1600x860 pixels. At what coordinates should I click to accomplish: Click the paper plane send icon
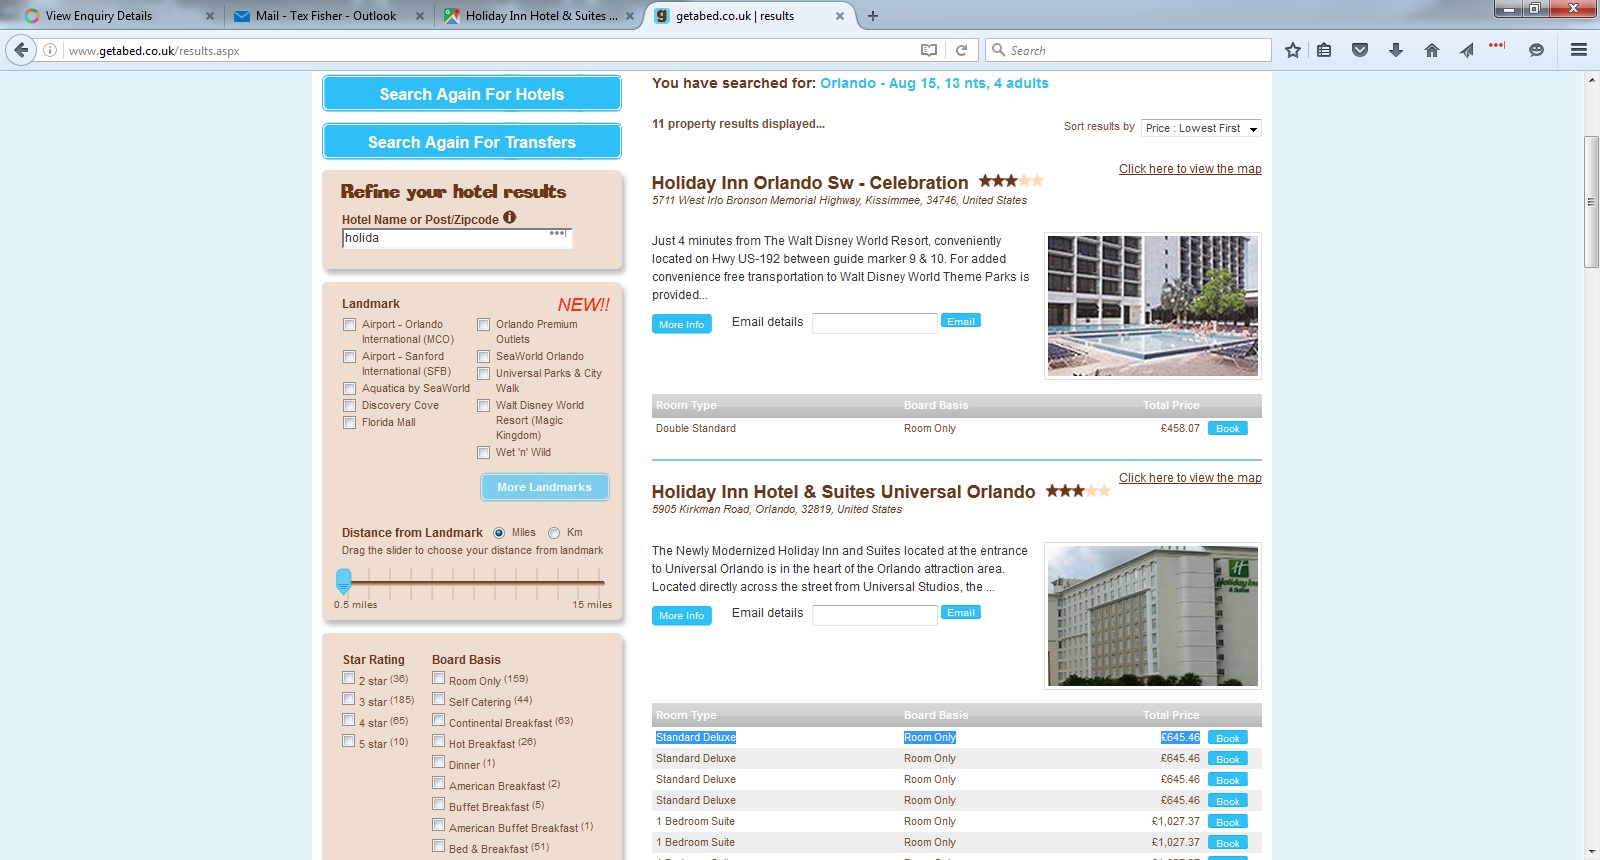1466,50
